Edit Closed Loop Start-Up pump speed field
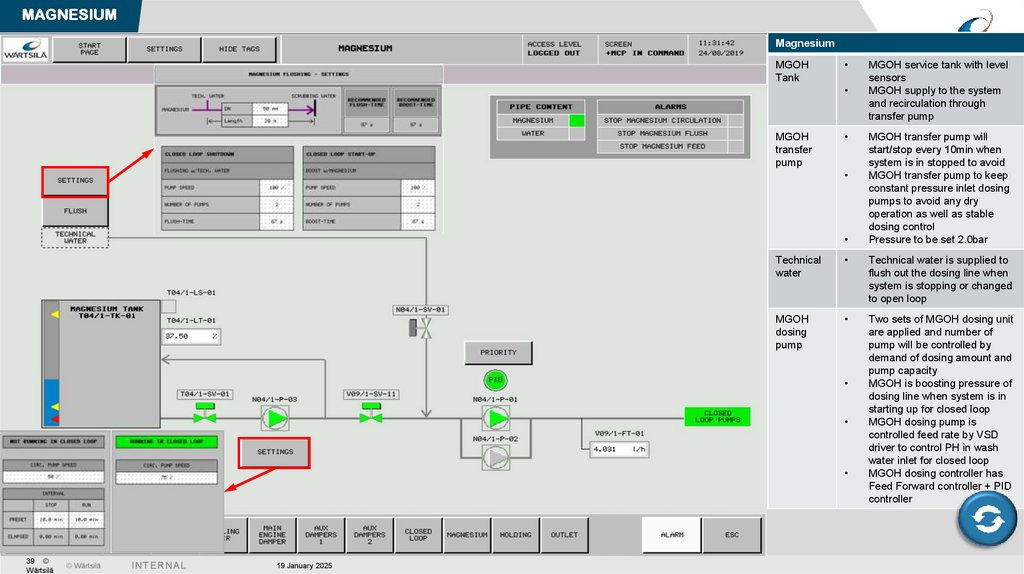The image size is (1024, 574). [x=418, y=187]
